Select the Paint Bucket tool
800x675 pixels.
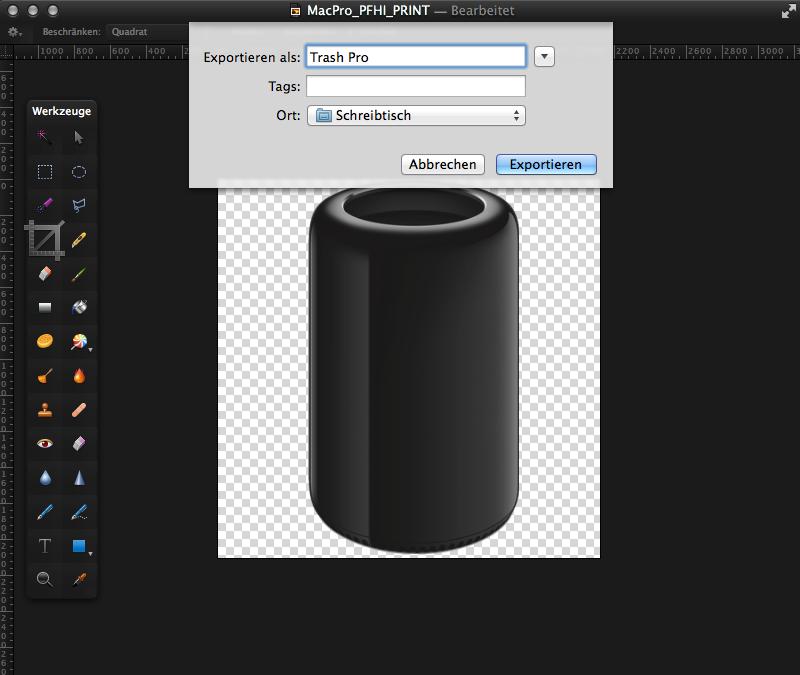(79, 307)
